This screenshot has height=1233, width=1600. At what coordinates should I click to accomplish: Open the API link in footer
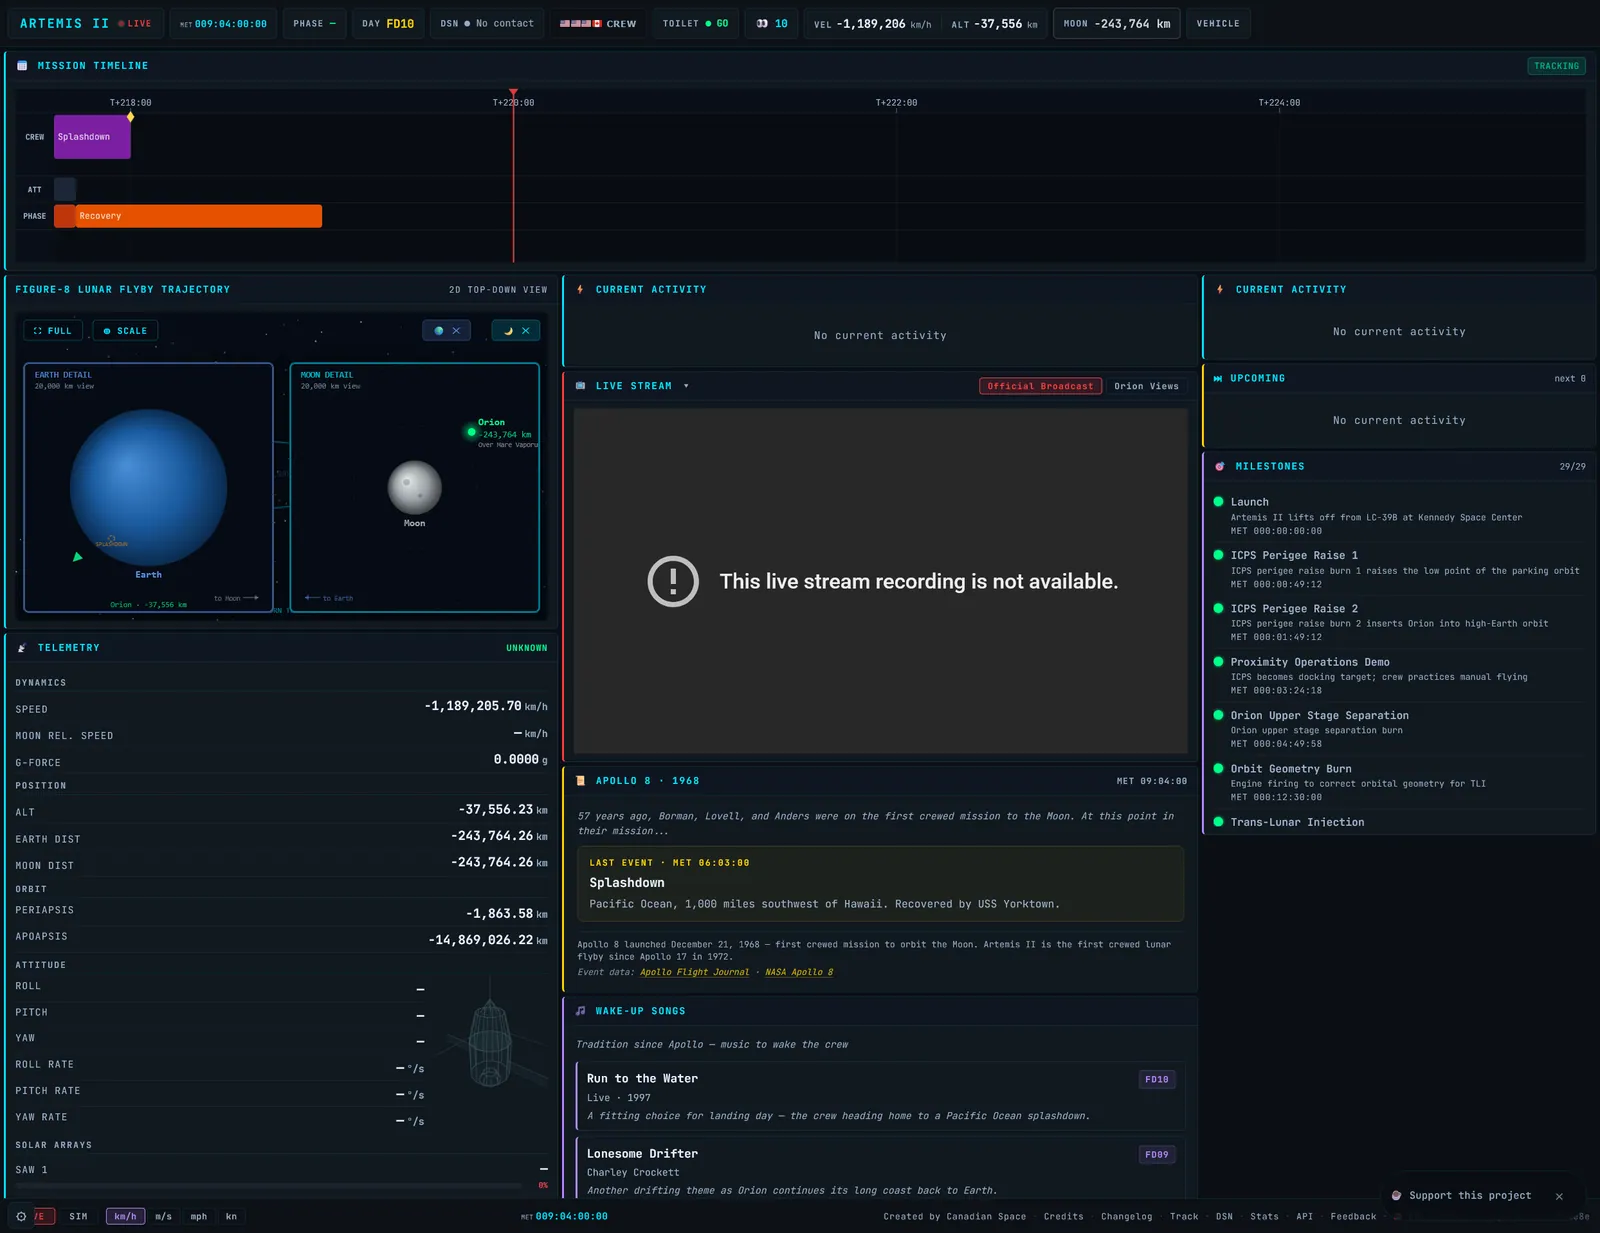point(1304,1216)
